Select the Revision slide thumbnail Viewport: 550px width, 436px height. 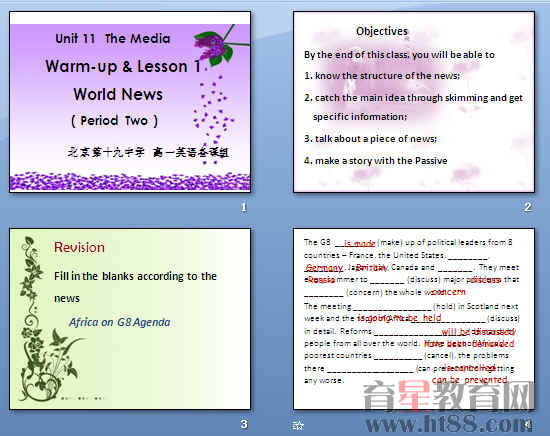[x=130, y=319]
